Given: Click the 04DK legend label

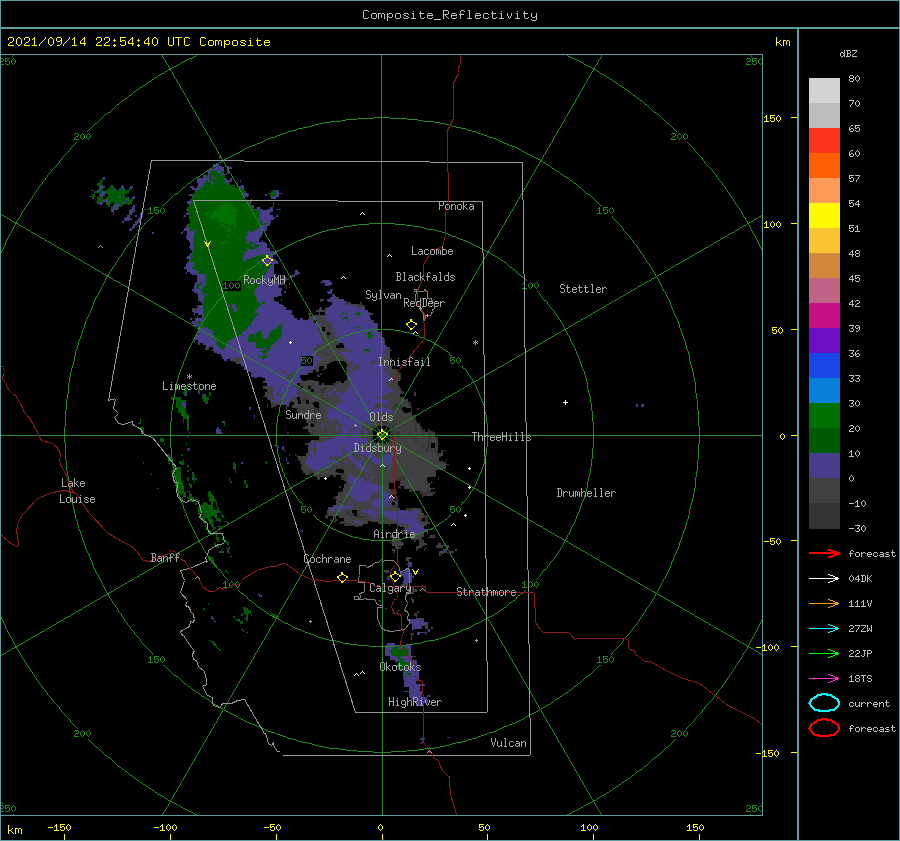Looking at the screenshot, I should 860,578.
